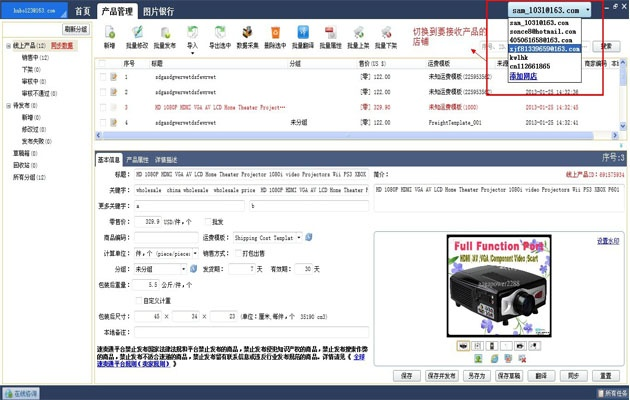Click the 所有任务 icon in status bar

[x=601, y=394]
